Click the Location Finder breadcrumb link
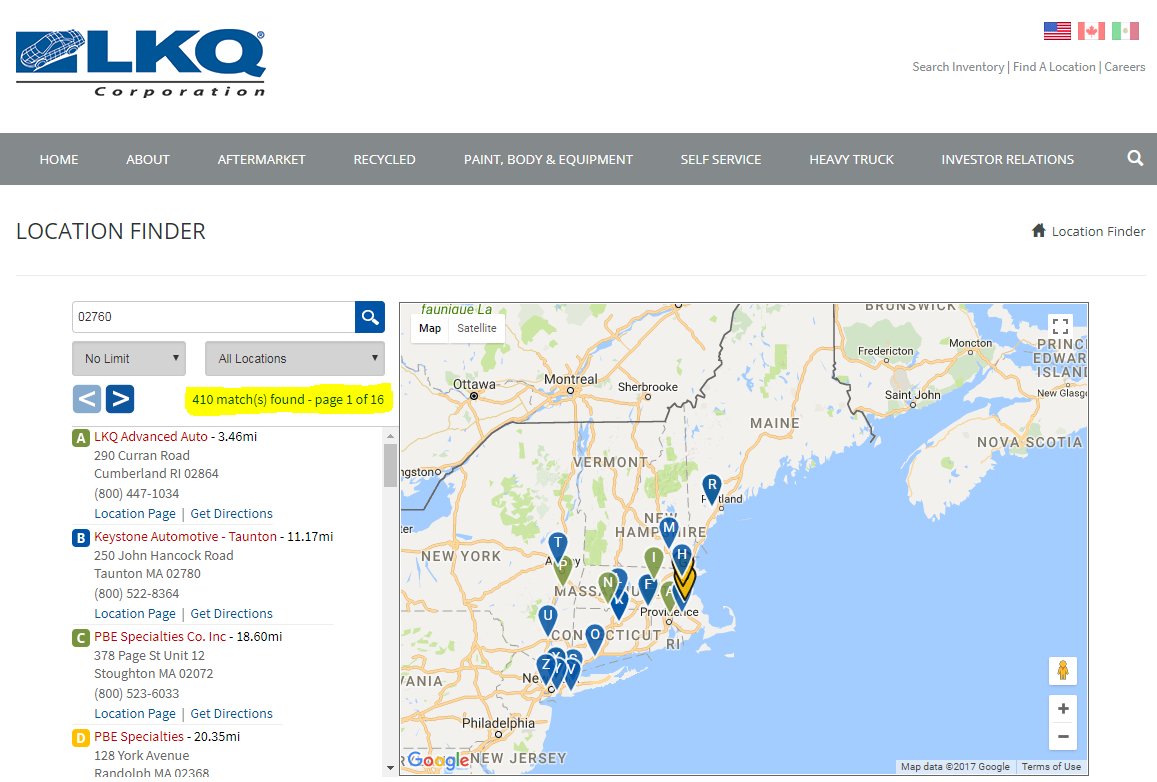The width and height of the screenshot is (1157, 782). click(x=1098, y=232)
